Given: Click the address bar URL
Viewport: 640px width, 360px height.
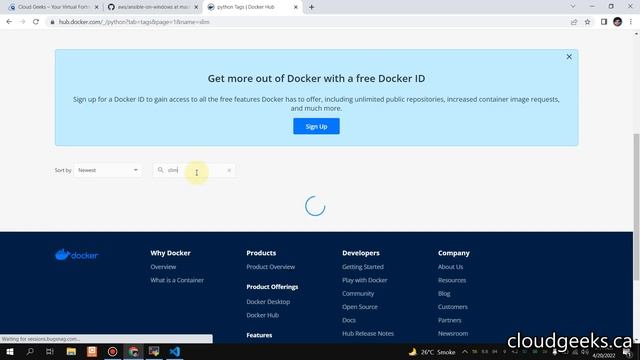Looking at the screenshot, I should [134, 22].
